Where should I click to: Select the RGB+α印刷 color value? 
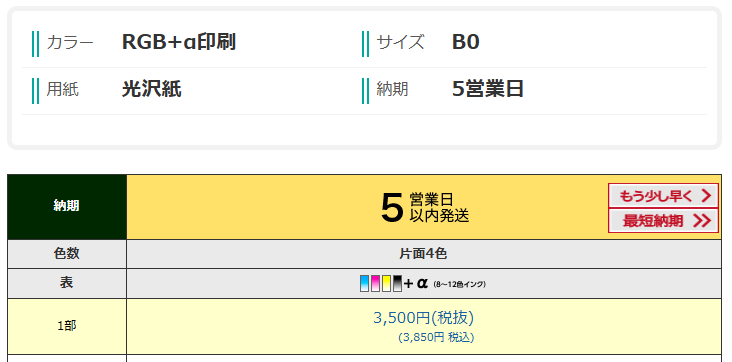tap(179, 42)
